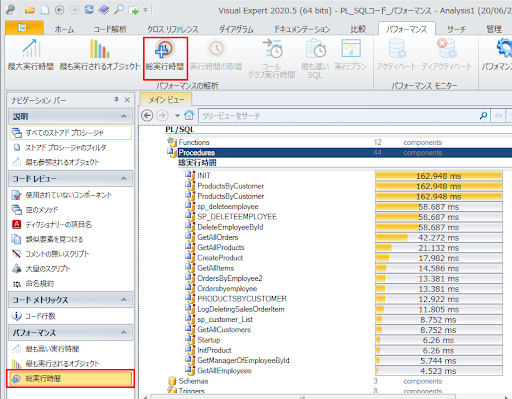
Task: Switch to the ドキュメンテーション ribbon tab
Action: click(x=302, y=29)
